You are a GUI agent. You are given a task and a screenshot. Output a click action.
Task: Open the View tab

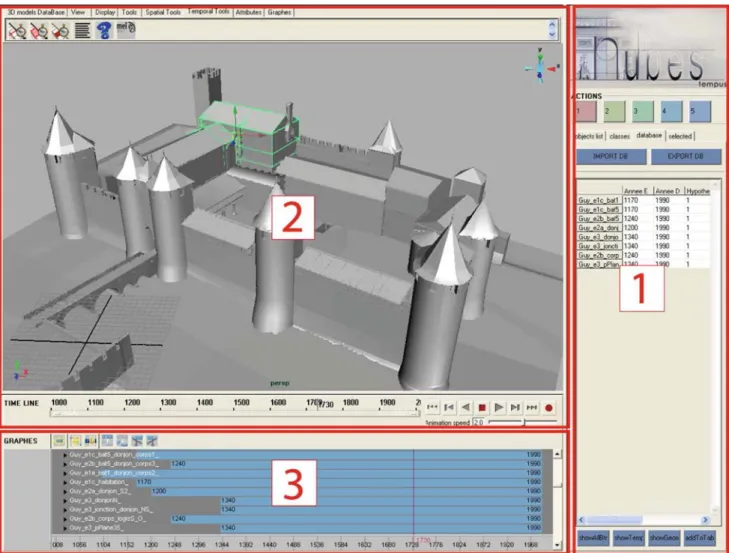click(x=78, y=13)
